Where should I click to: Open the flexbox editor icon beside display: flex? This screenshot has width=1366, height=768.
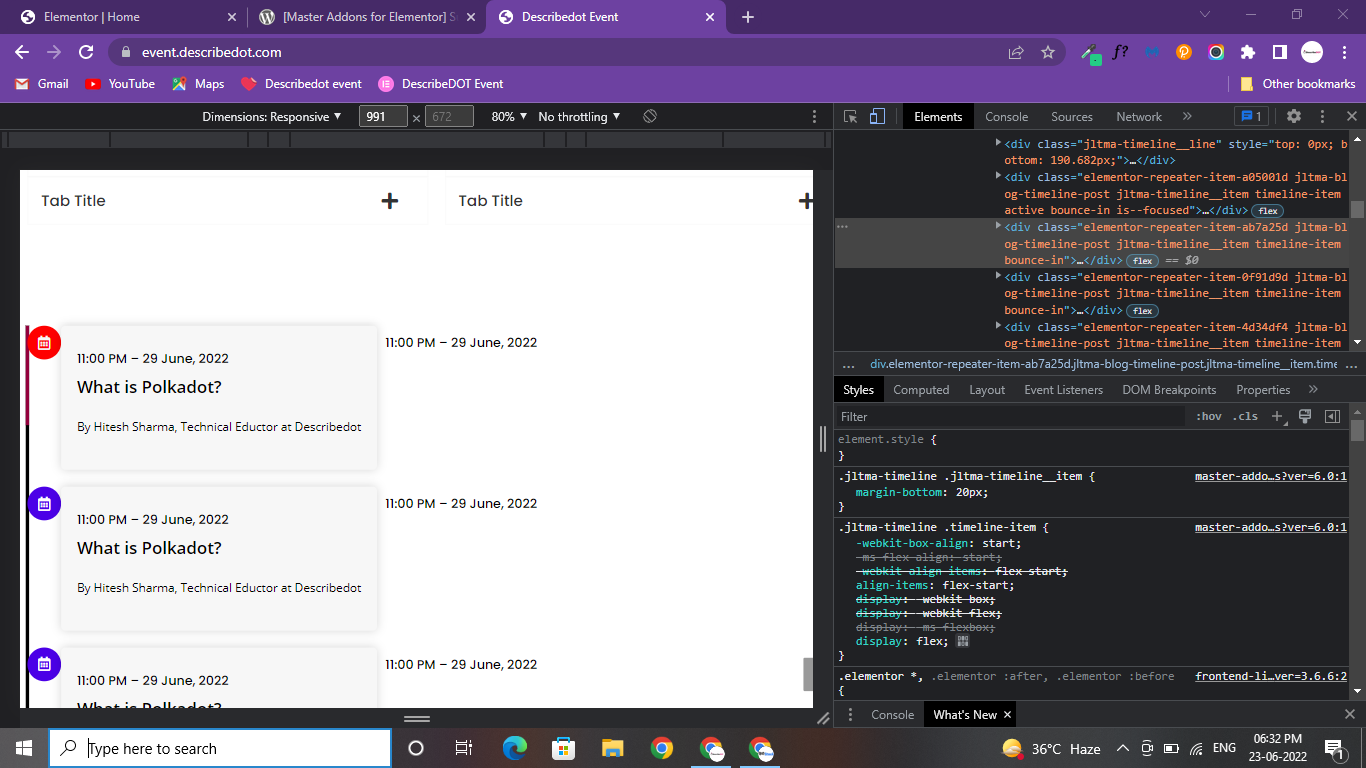[963, 641]
